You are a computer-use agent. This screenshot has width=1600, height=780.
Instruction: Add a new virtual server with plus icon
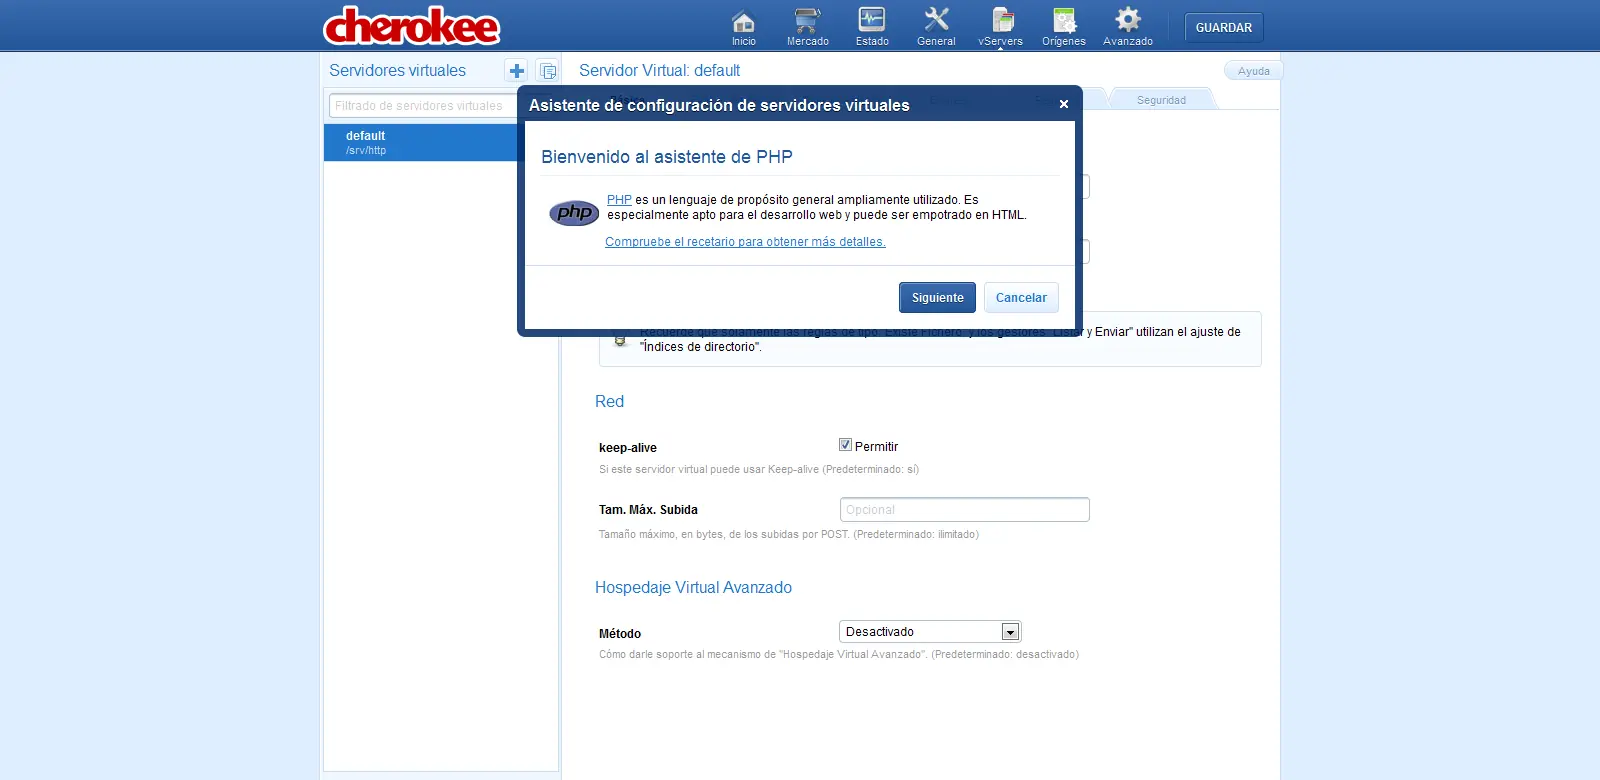pyautogui.click(x=517, y=71)
